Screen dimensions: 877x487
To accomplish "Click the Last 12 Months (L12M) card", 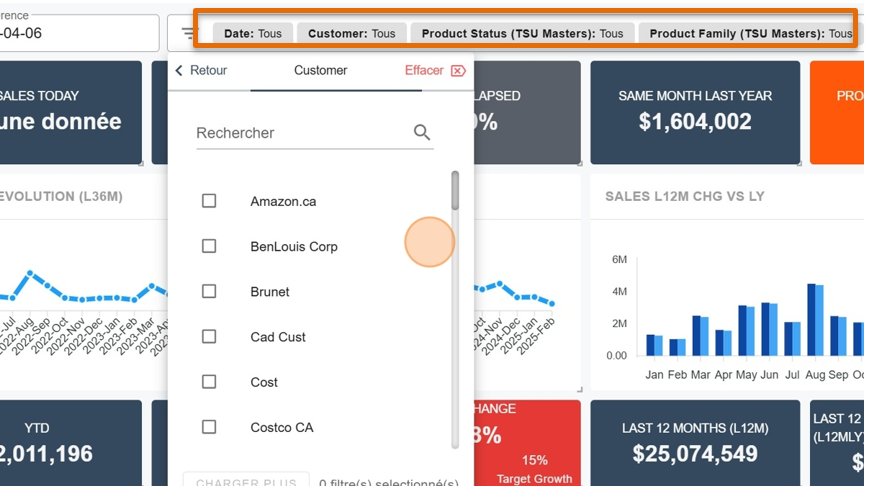I will tap(695, 443).
